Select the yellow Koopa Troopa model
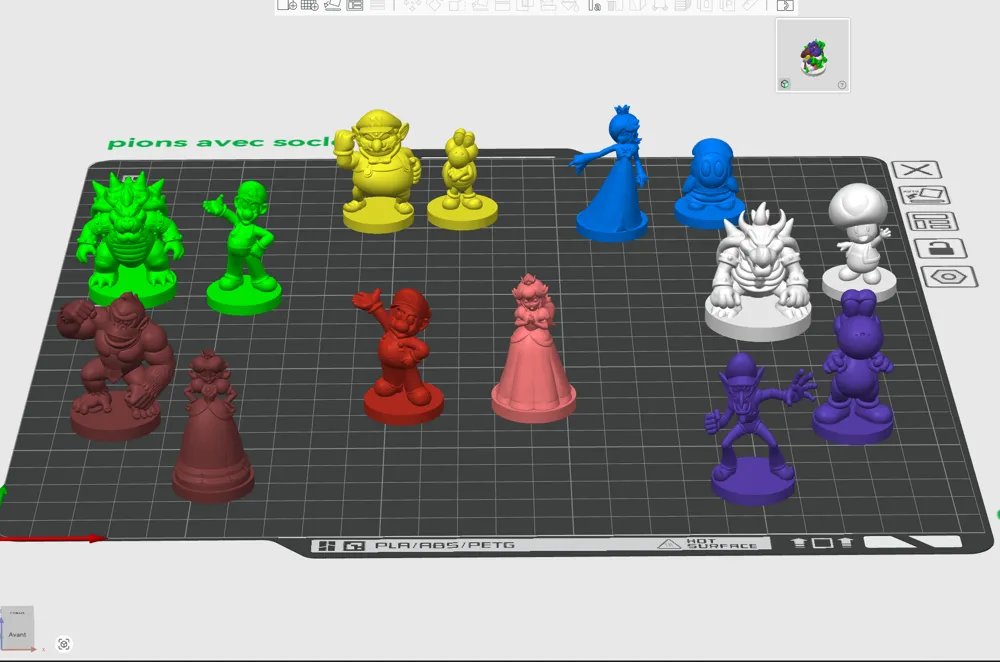Viewport: 1000px width, 662px height. [x=462, y=180]
